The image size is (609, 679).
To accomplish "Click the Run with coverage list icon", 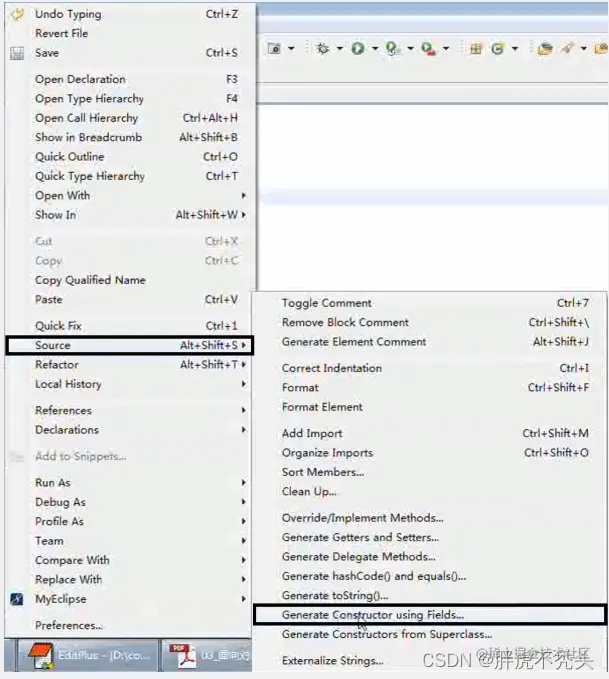I will pos(393,48).
